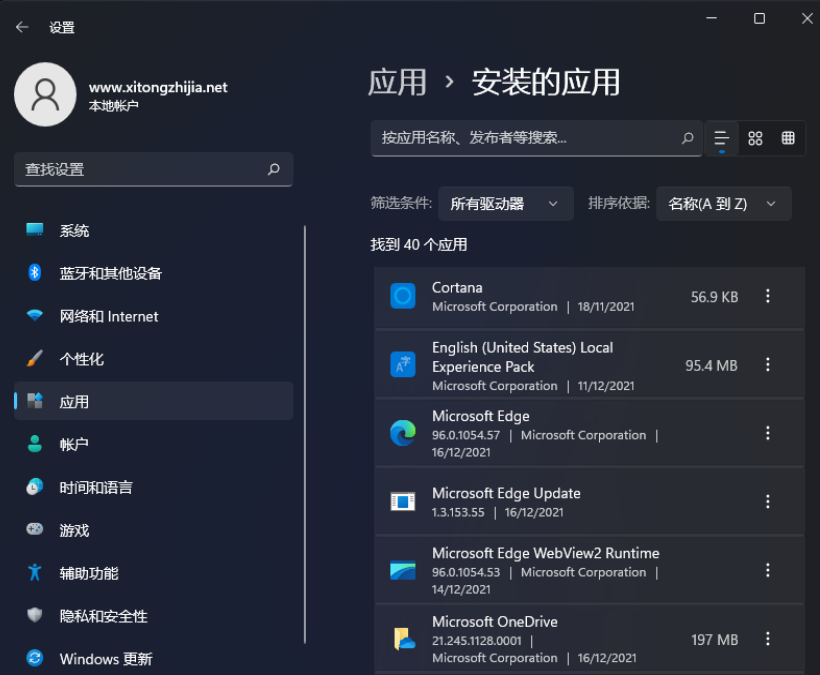The image size is (820, 675).
Task: Click the clock globe 时间和语言 icon
Action: coord(35,486)
